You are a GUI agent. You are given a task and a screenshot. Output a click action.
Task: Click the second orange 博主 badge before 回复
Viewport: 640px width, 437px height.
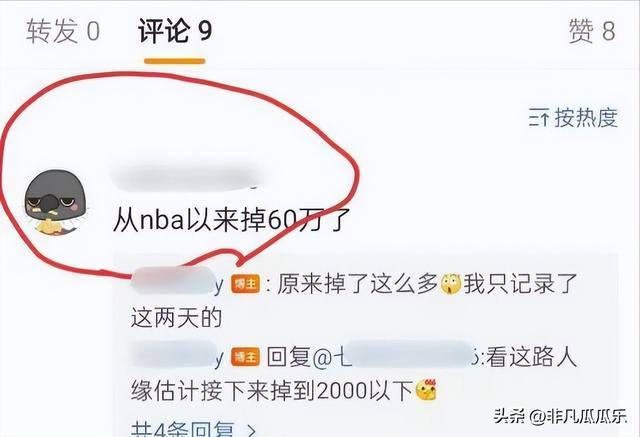point(245,357)
